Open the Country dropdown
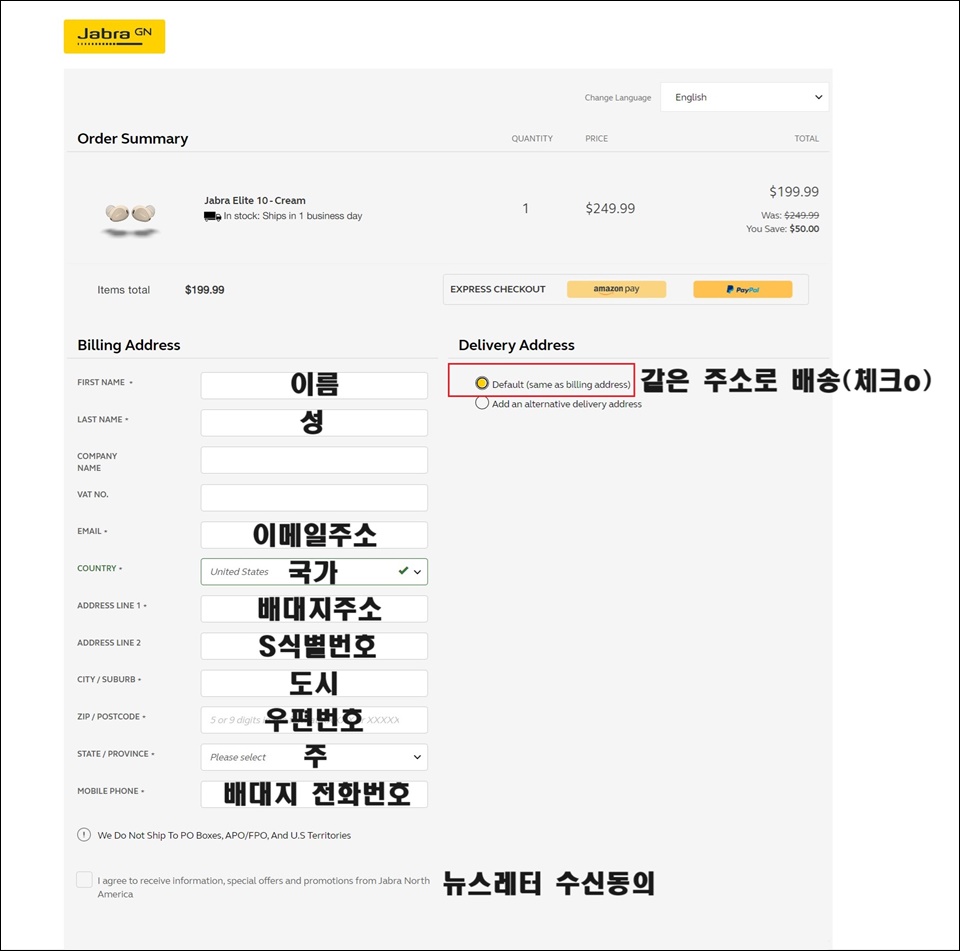Viewport: 960px width, 951px height. (314, 571)
